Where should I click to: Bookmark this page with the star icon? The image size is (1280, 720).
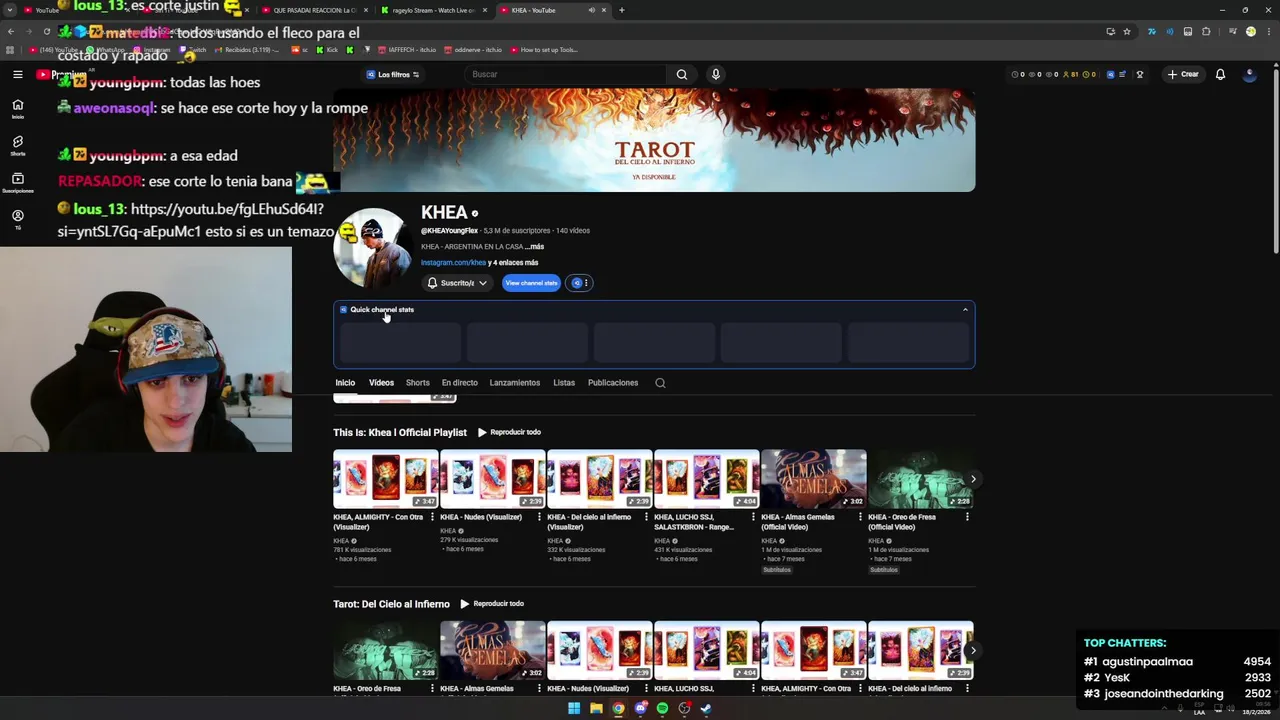[1127, 31]
